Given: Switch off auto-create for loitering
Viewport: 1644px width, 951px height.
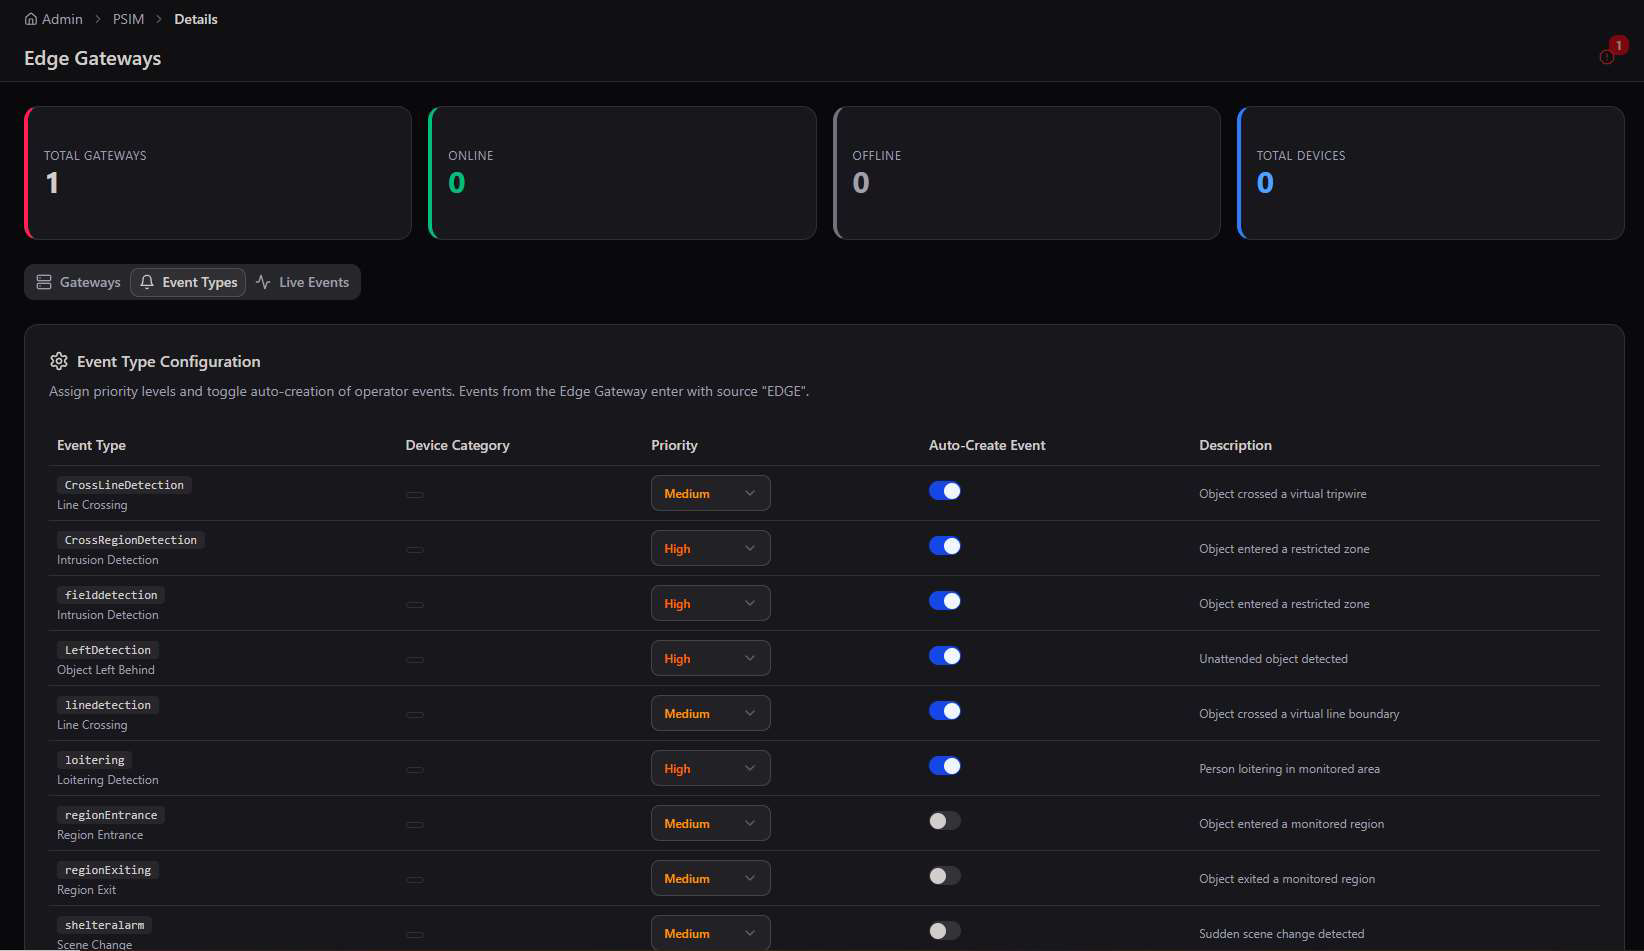Looking at the screenshot, I should pos(945,766).
